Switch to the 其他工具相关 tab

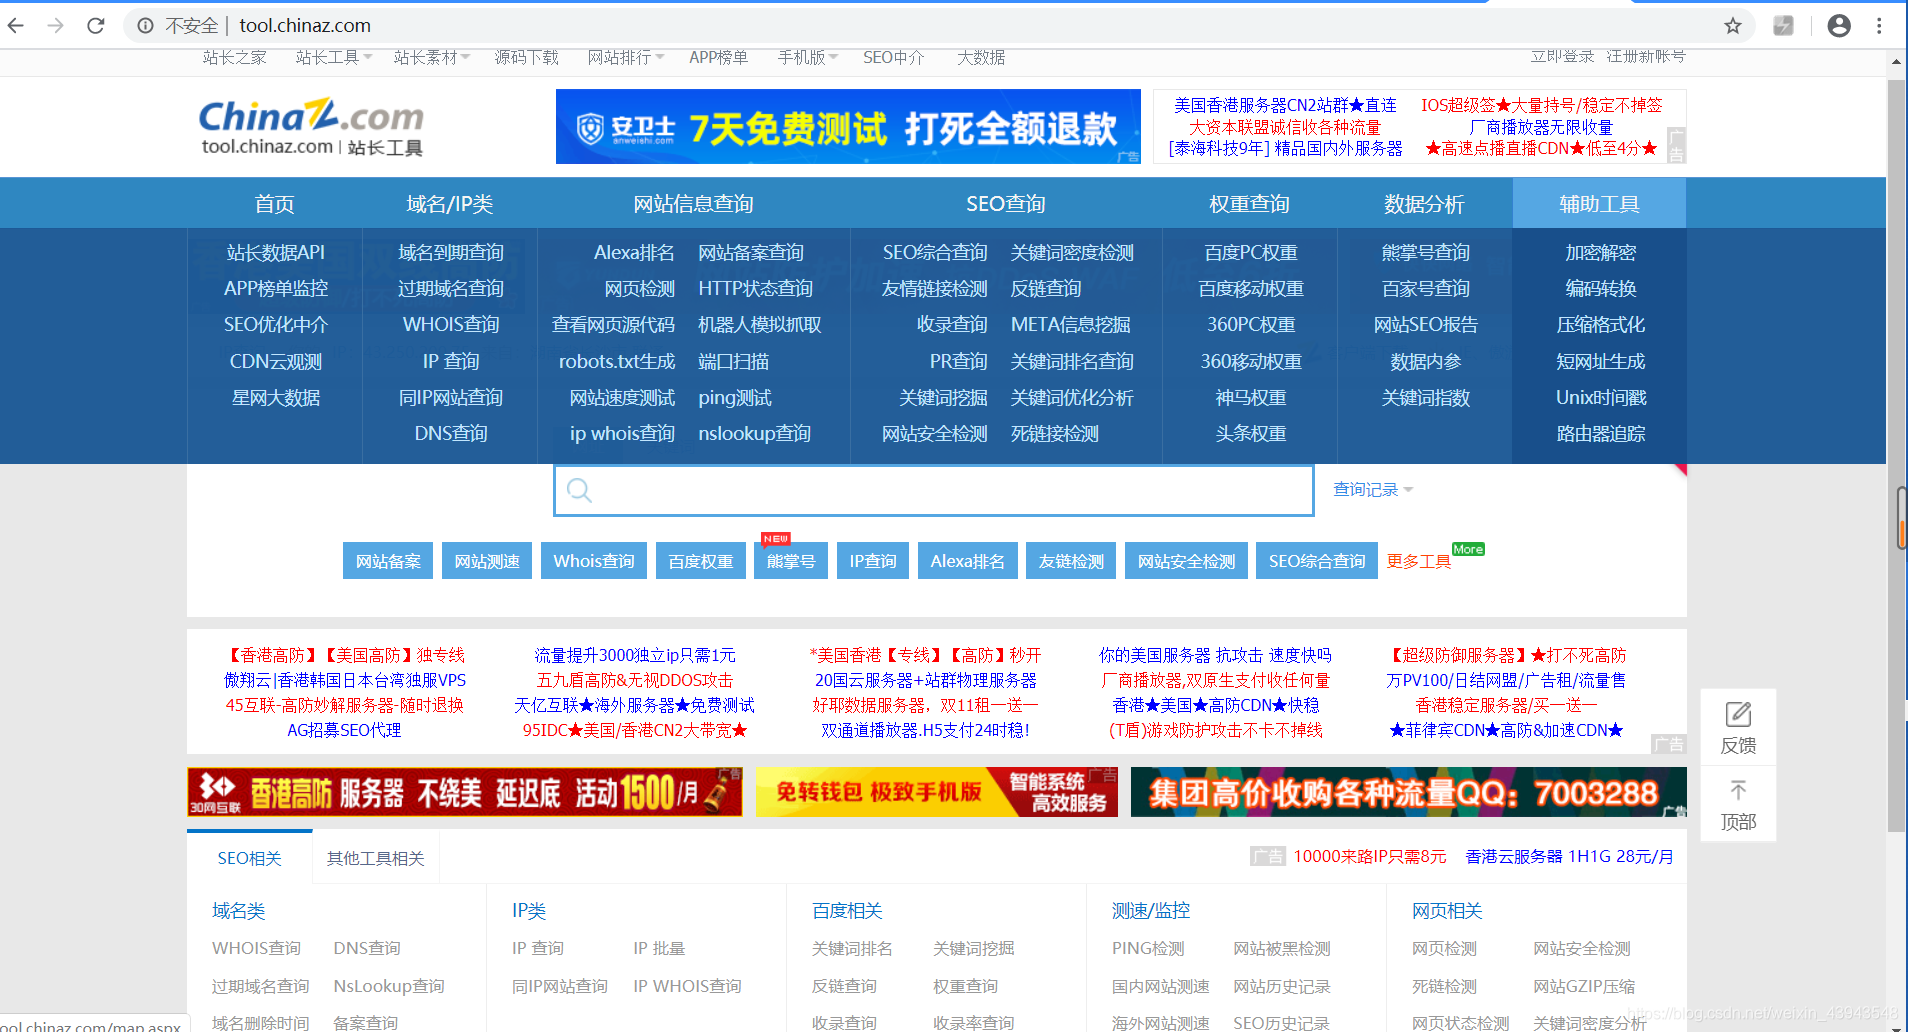[376, 859]
